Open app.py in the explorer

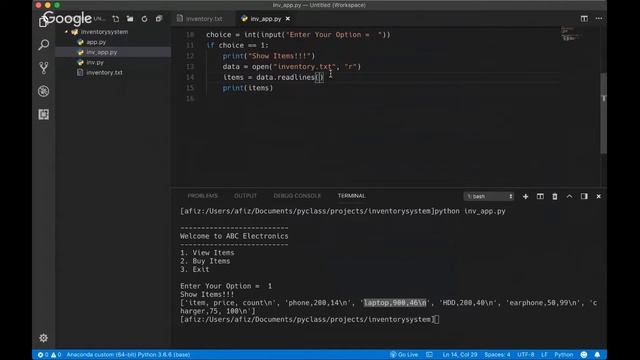[x=96, y=42]
